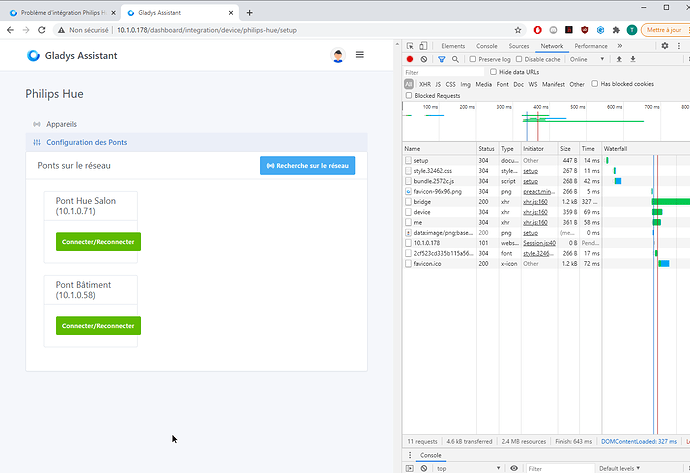The height and width of the screenshot is (473, 690).
Task: Toggle the network filter funnel icon
Action: (441, 59)
